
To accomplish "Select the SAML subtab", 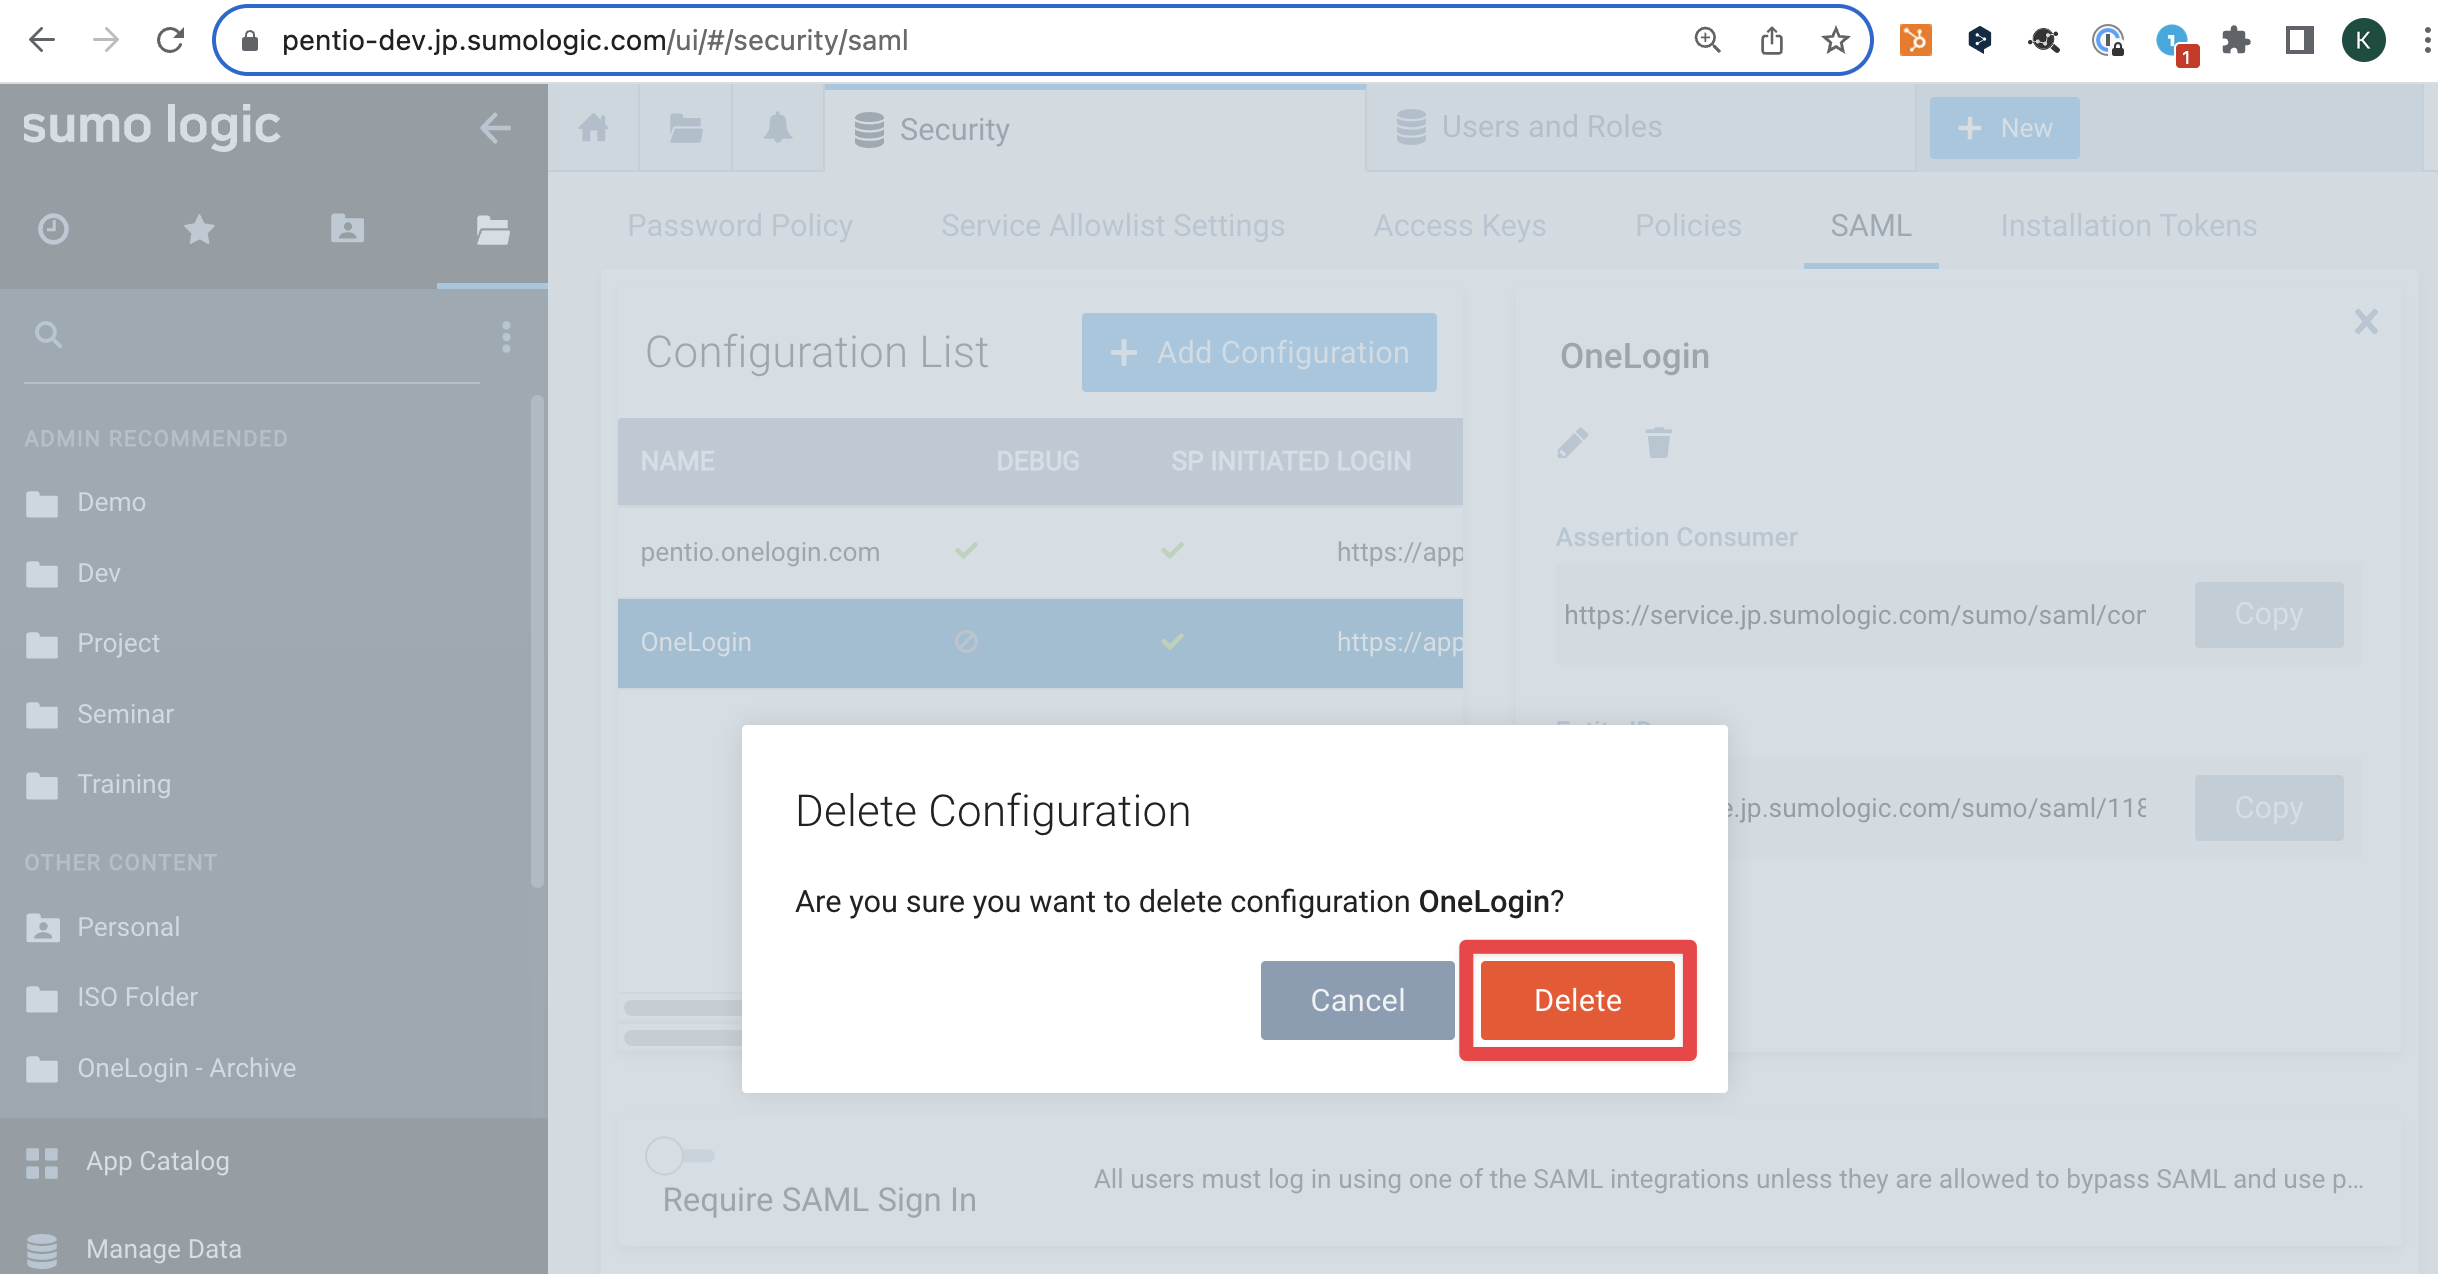I will pyautogui.click(x=1870, y=226).
